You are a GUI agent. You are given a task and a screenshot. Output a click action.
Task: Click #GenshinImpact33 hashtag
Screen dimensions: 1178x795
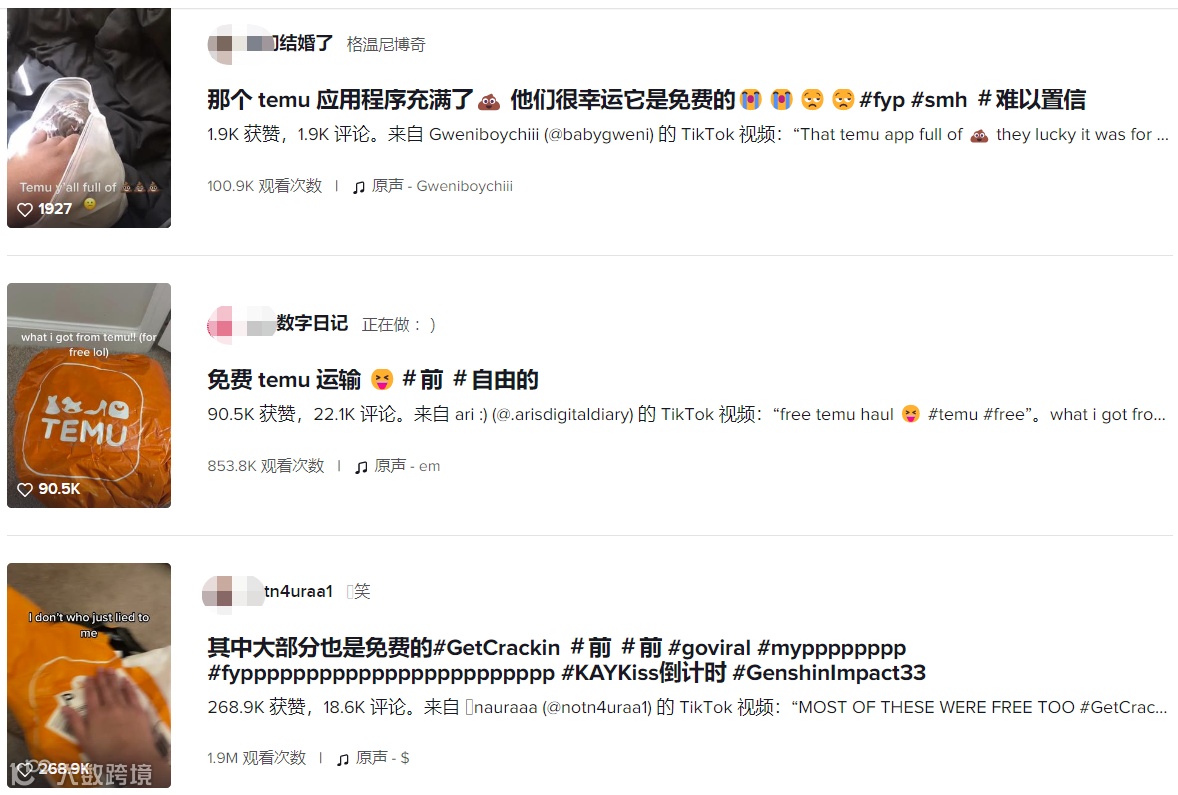pos(829,673)
